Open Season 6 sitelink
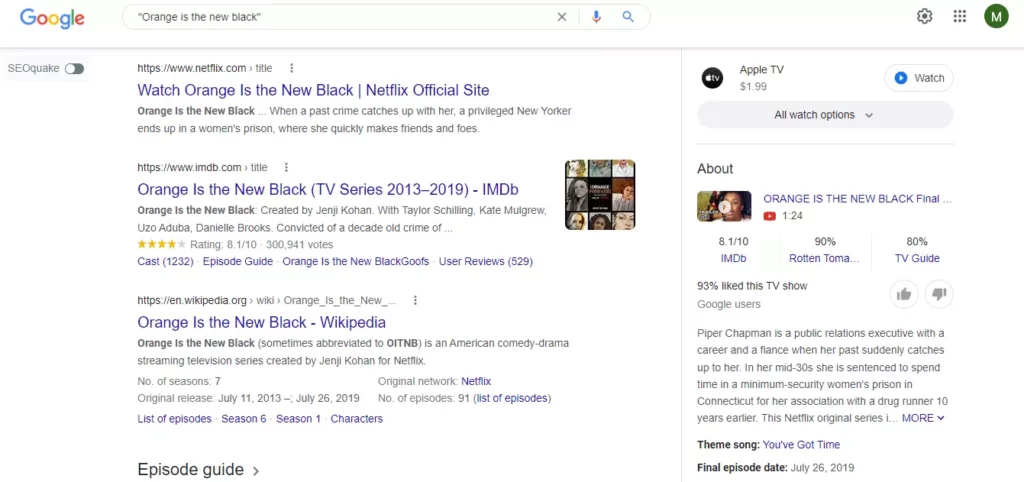Screen dimensions: 1024x482 coord(244,419)
